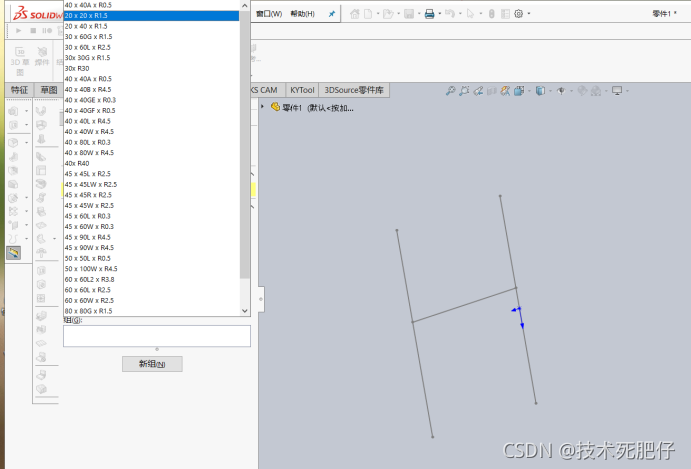Open View Settings monitor icon
Viewport: 691px width, 469px height.
[x=617, y=91]
